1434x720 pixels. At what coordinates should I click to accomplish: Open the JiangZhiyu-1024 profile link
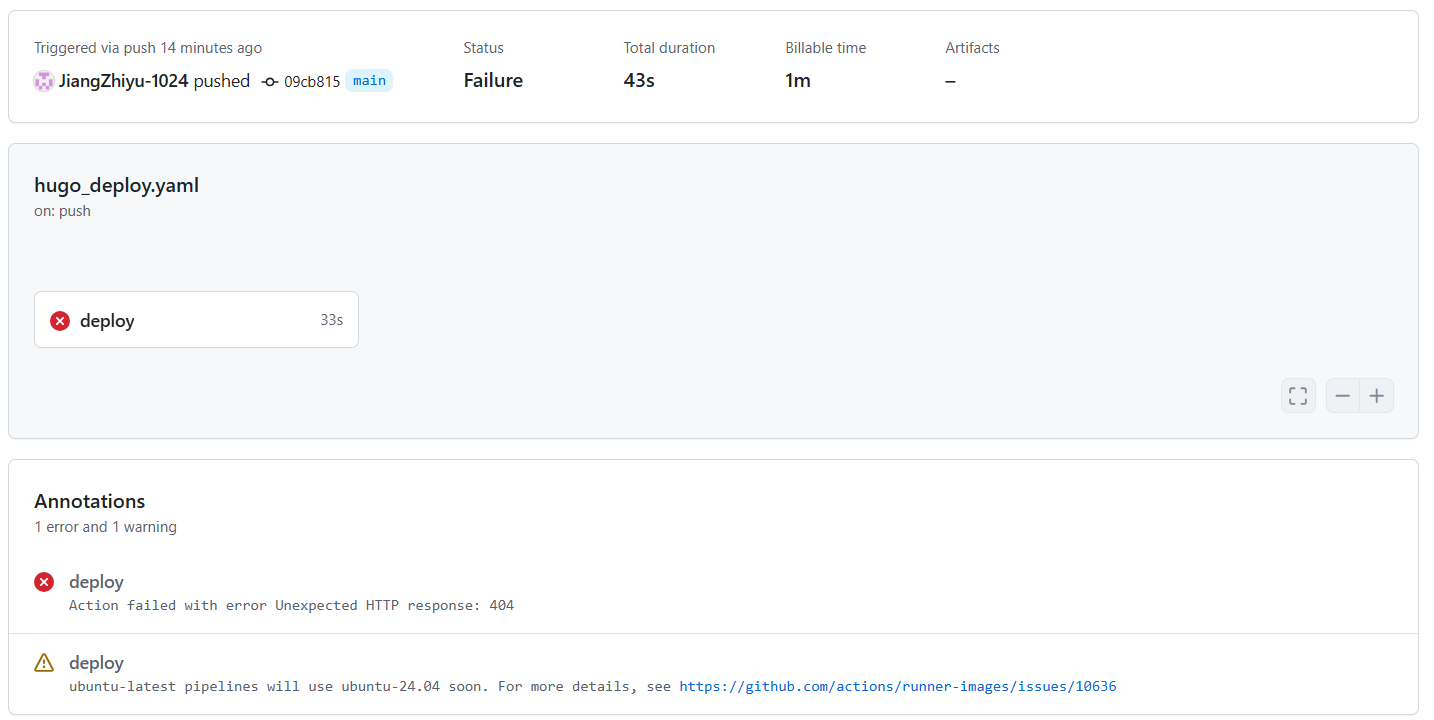pyautogui.click(x=123, y=82)
